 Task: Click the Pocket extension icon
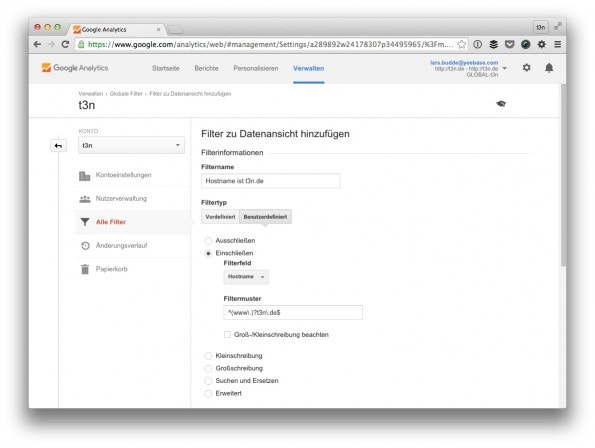tap(509, 44)
